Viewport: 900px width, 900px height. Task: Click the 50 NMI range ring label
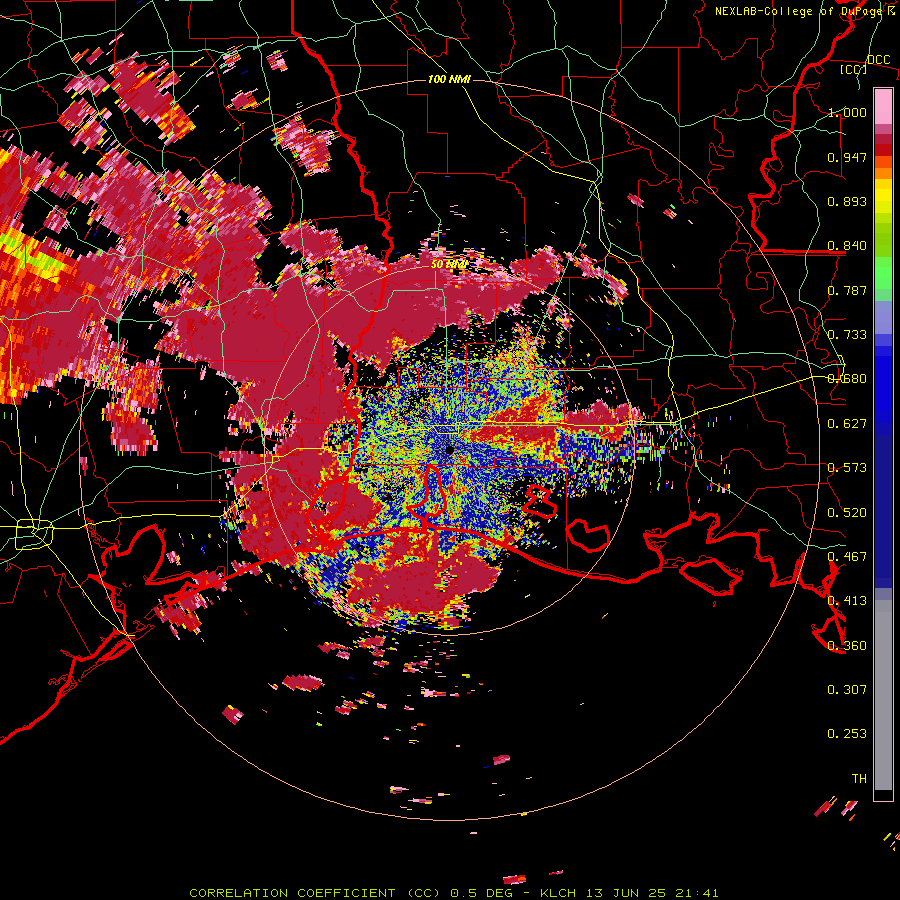449,265
